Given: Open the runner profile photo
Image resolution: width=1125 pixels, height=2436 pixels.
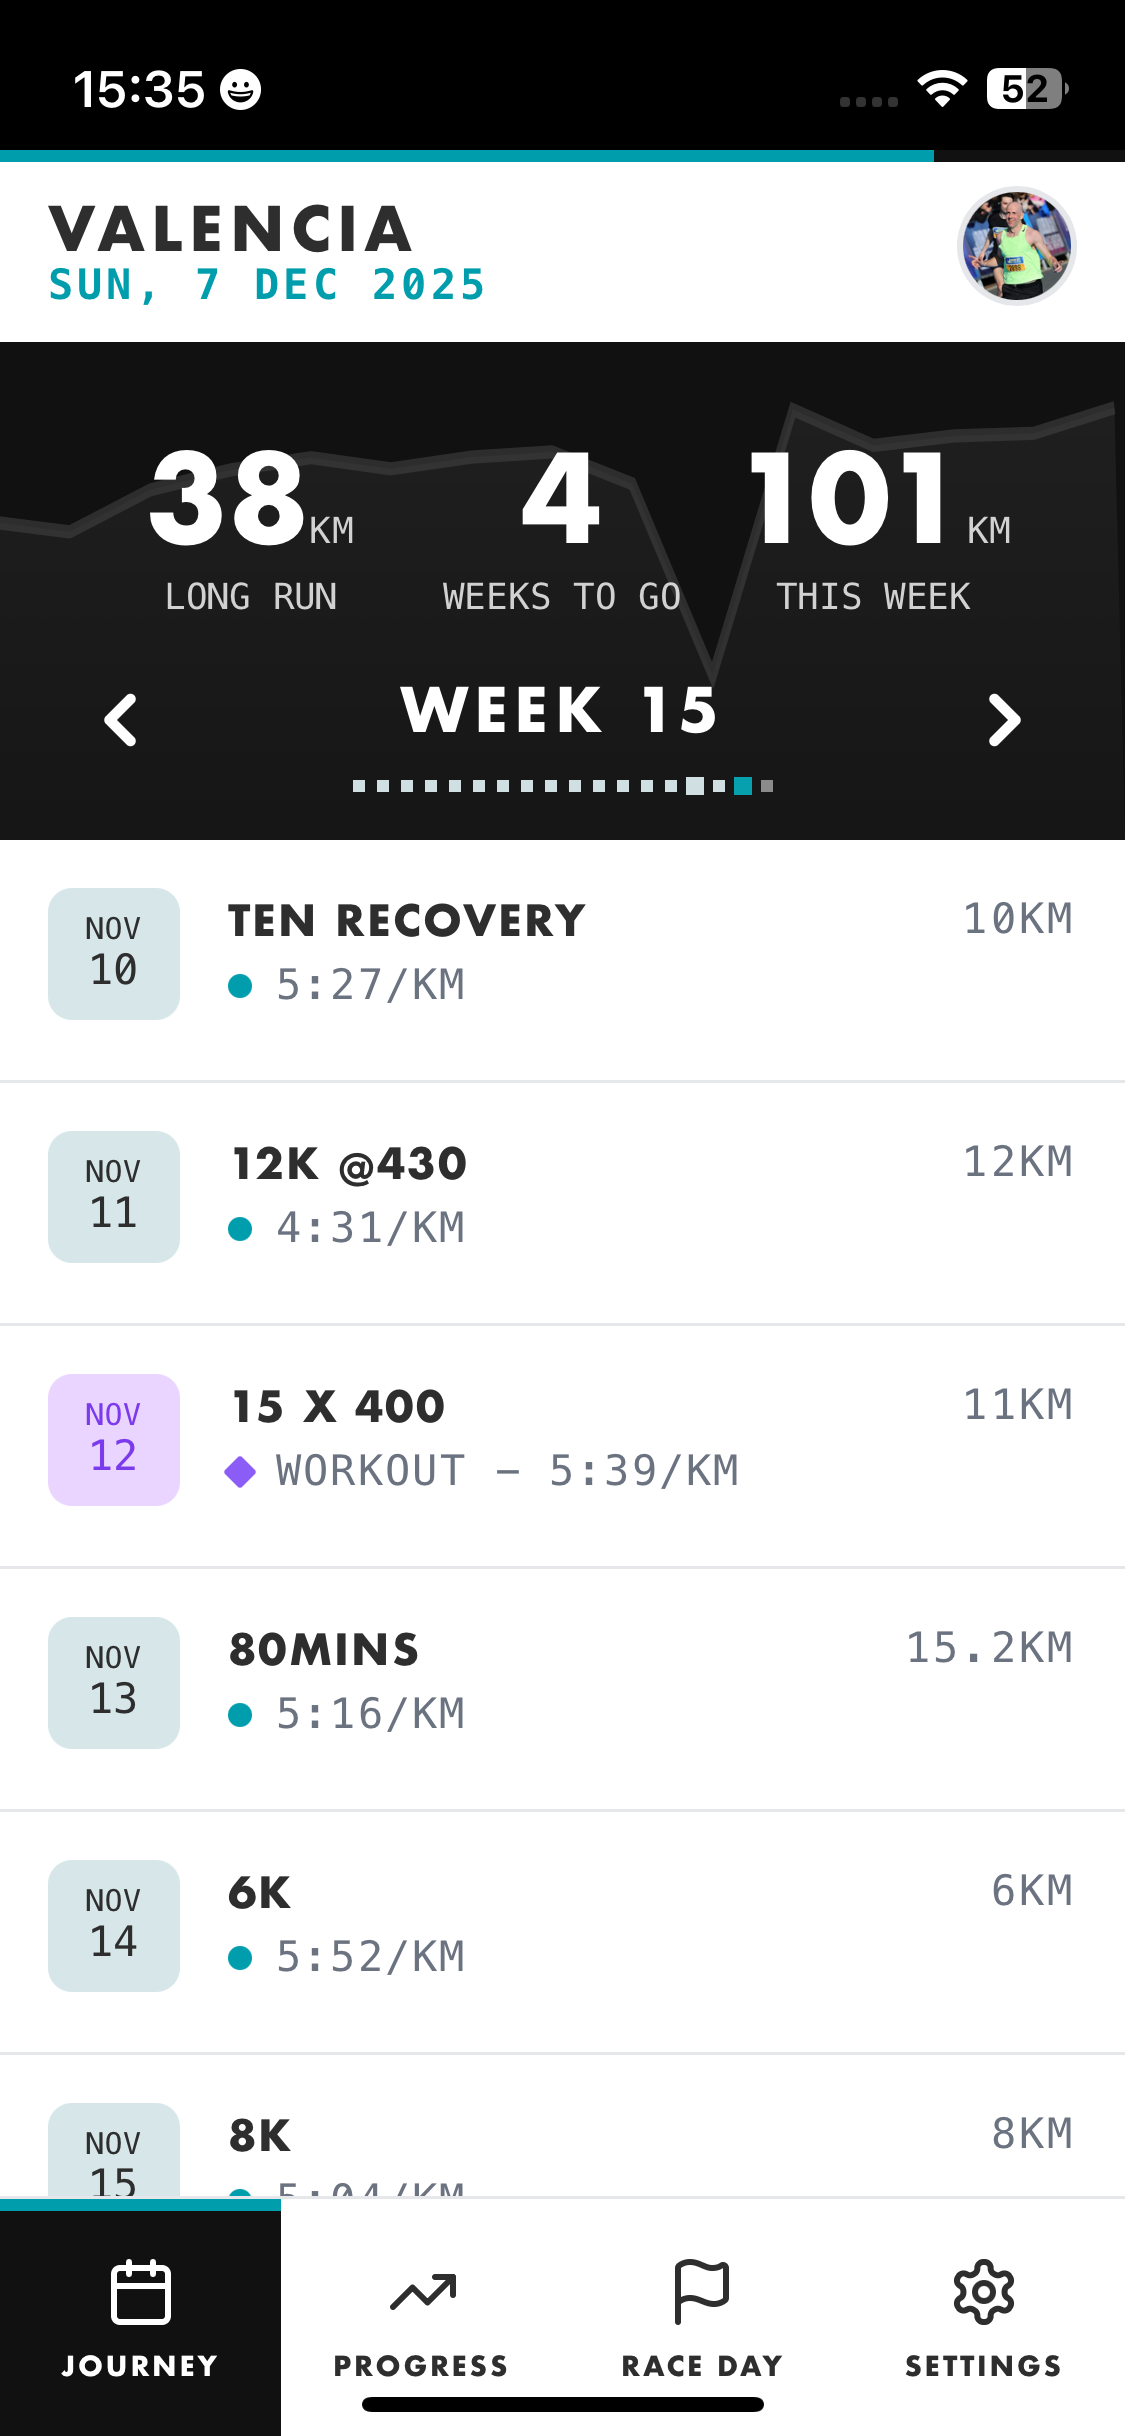Looking at the screenshot, I should [x=1016, y=246].
